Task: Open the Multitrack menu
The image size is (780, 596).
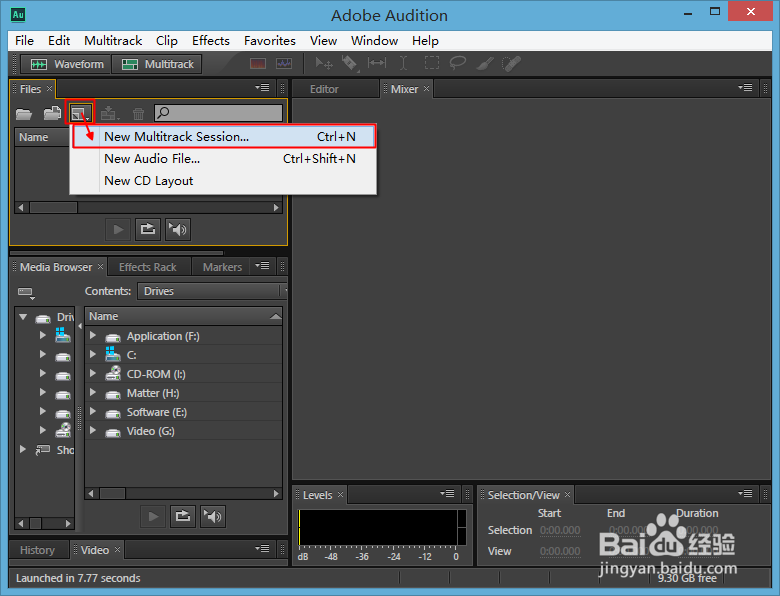Action: (x=113, y=41)
